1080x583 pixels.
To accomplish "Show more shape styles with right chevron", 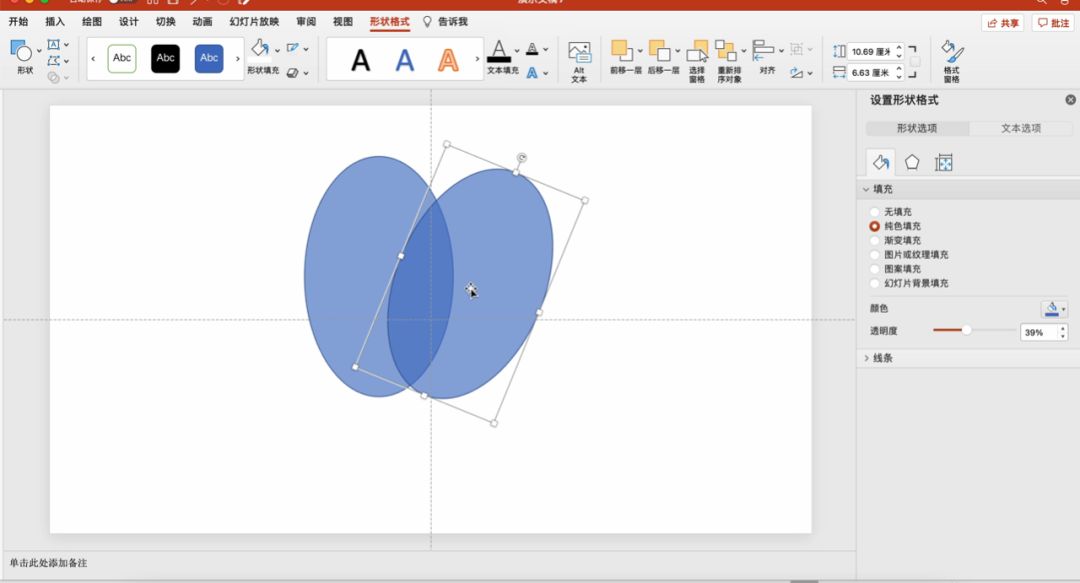I will pyautogui.click(x=238, y=59).
